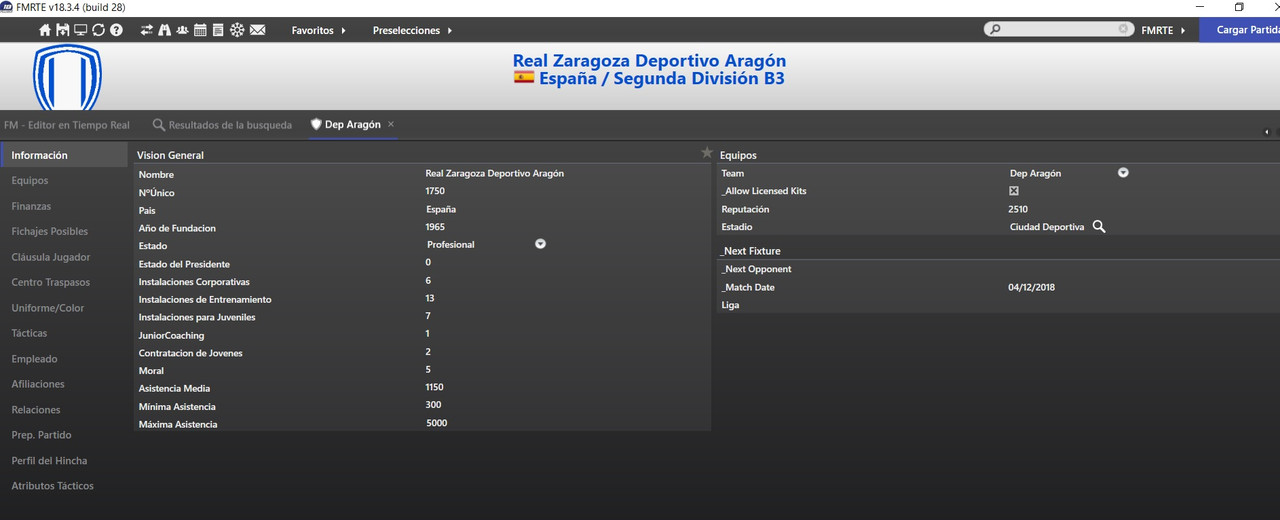Click the swap arrows transfer icon
The height and width of the screenshot is (520, 1280).
[x=147, y=30]
